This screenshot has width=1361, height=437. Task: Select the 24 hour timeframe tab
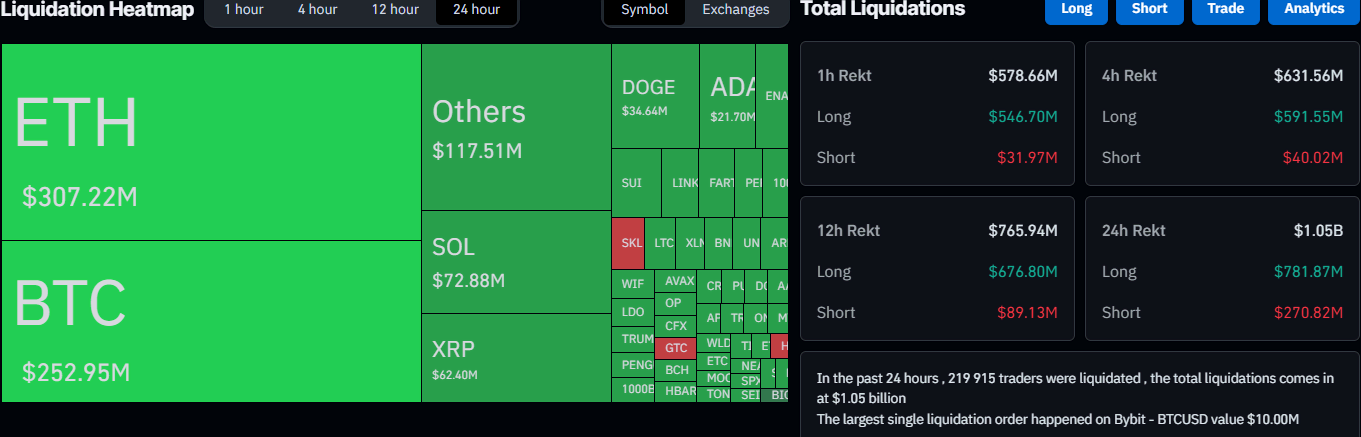(476, 10)
